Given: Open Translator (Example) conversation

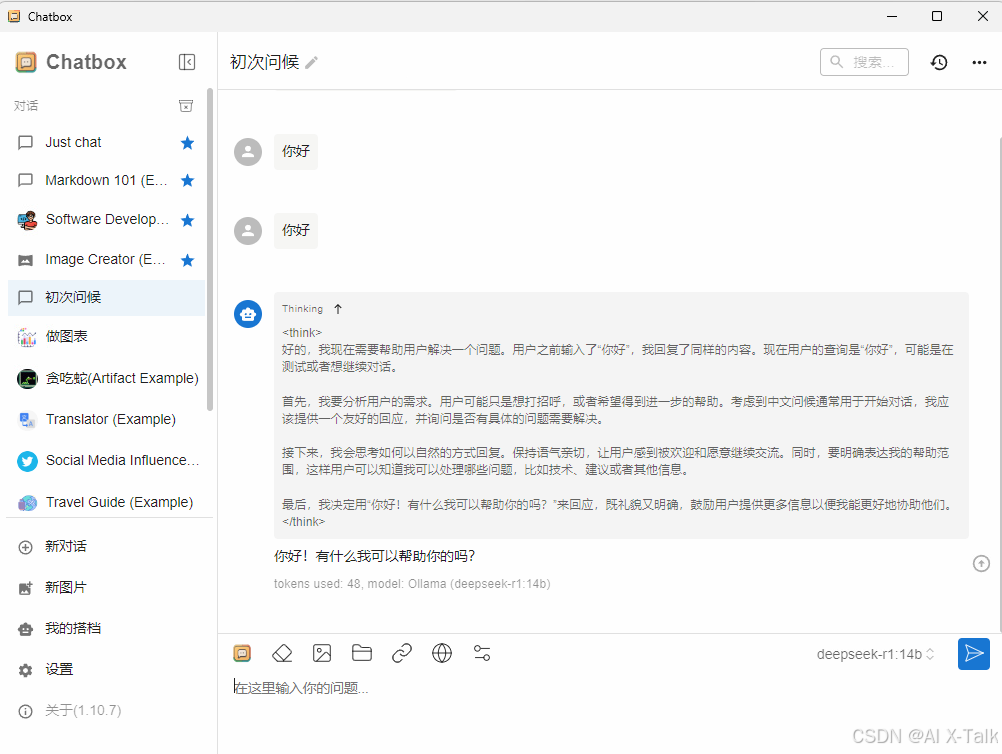Looking at the screenshot, I should (106, 419).
